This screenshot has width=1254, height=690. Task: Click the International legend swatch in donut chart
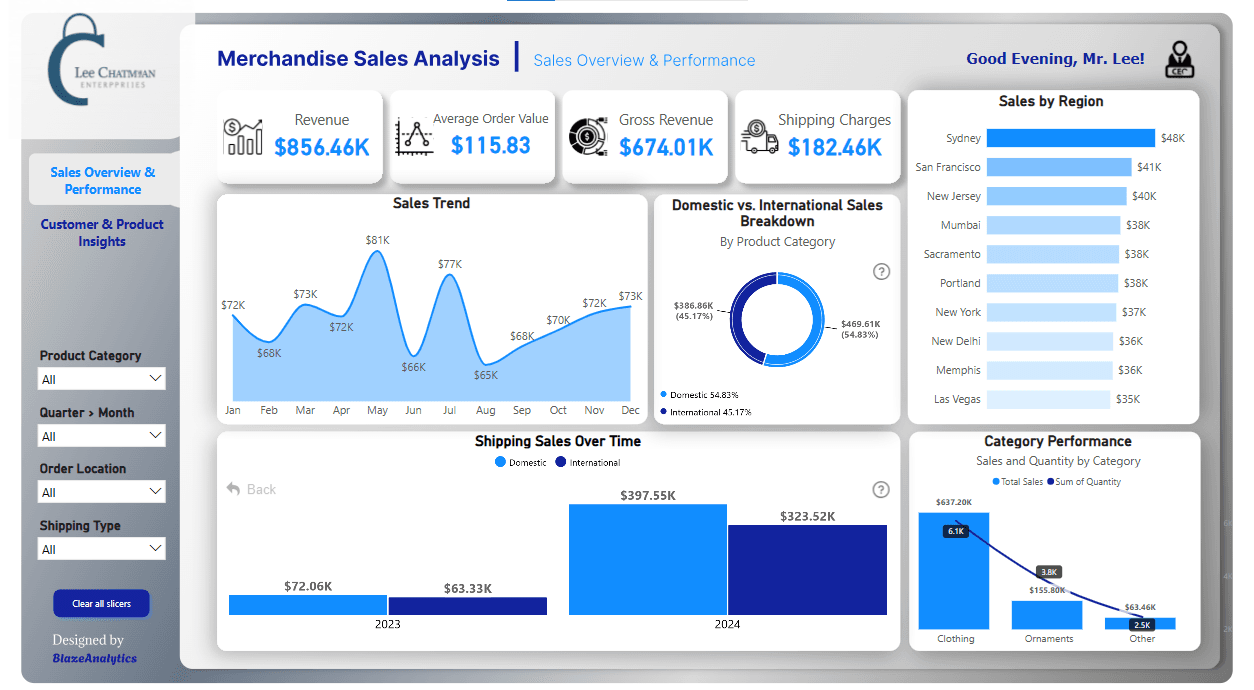663,412
